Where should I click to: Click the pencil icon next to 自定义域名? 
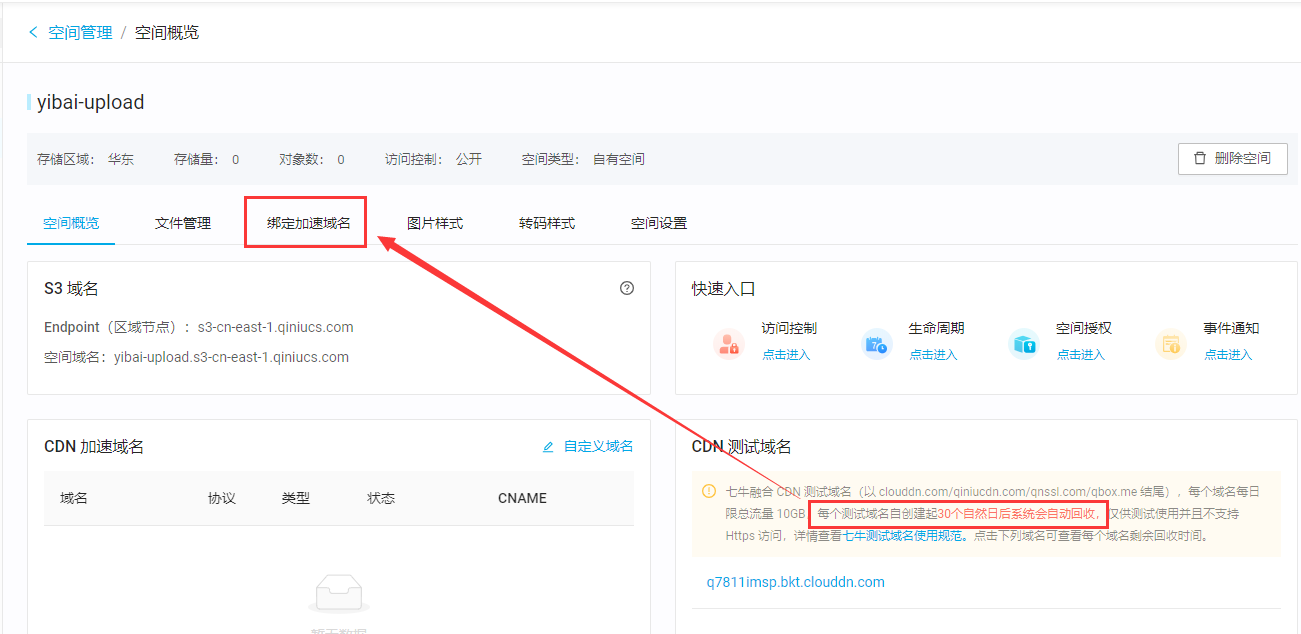pos(548,447)
